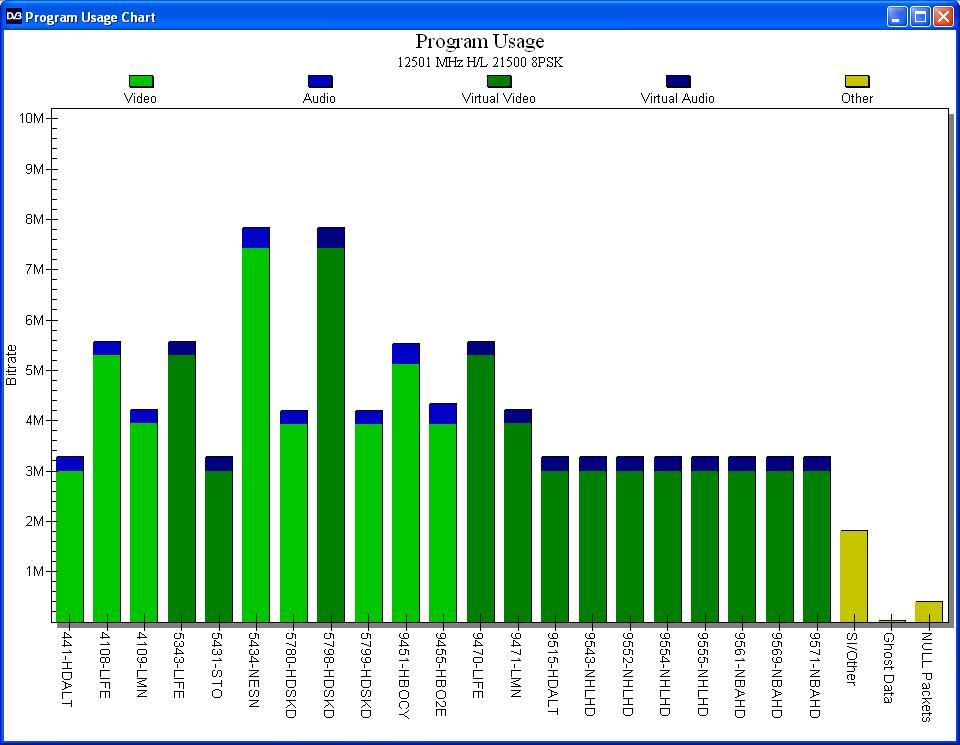
Task: Click the 9451-HBOCY audio segment on top
Action: coord(406,354)
